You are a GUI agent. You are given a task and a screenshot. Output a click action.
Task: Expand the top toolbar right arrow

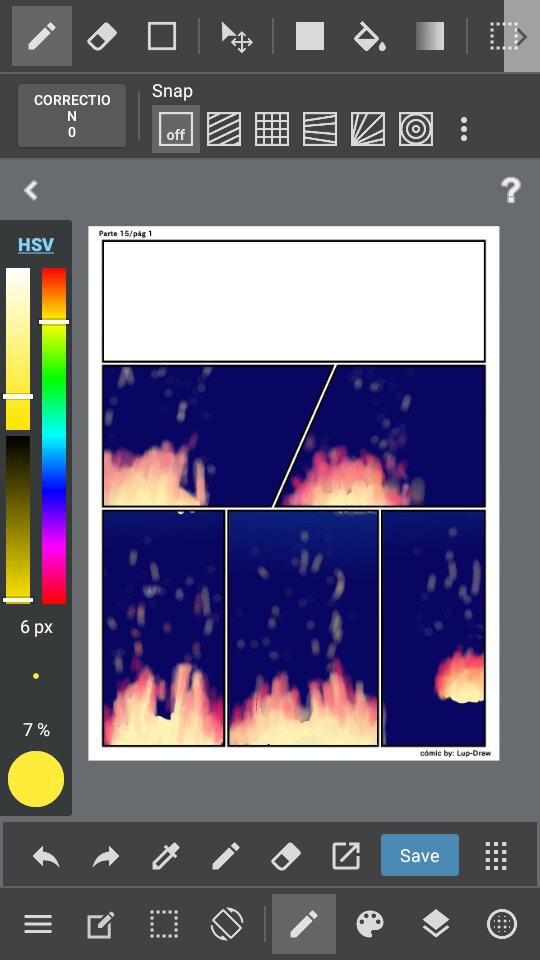(522, 36)
